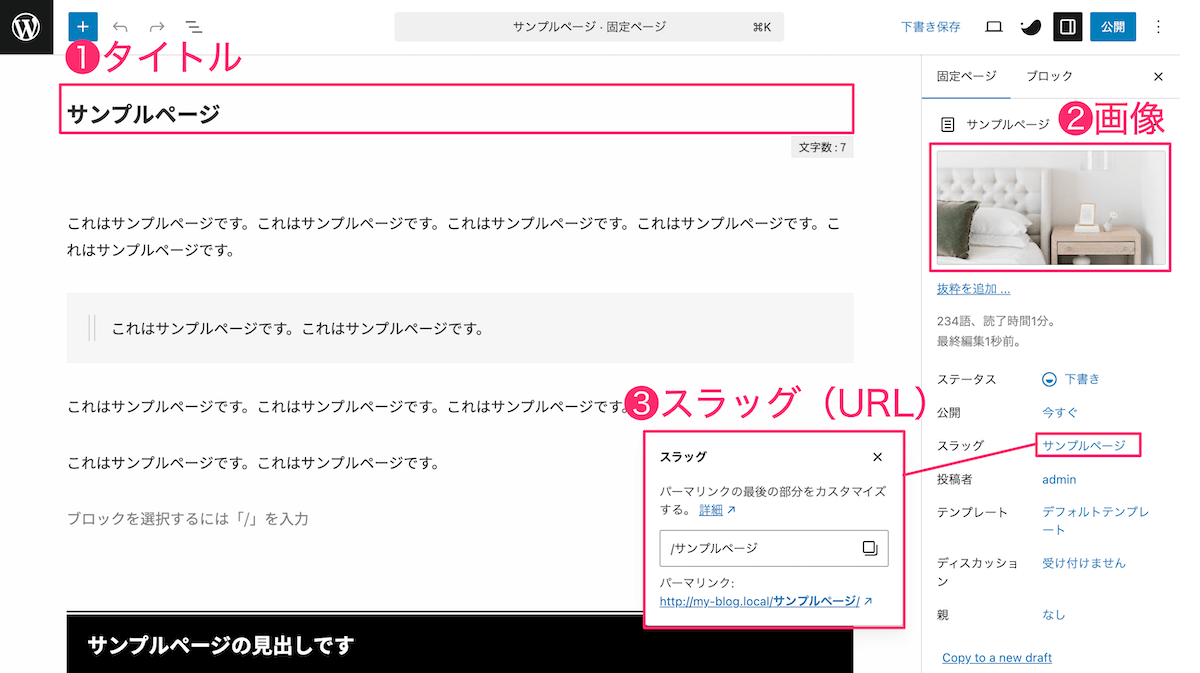The width and height of the screenshot is (1200, 673).
Task: Select the 固定ページ tab
Action: click(x=966, y=76)
